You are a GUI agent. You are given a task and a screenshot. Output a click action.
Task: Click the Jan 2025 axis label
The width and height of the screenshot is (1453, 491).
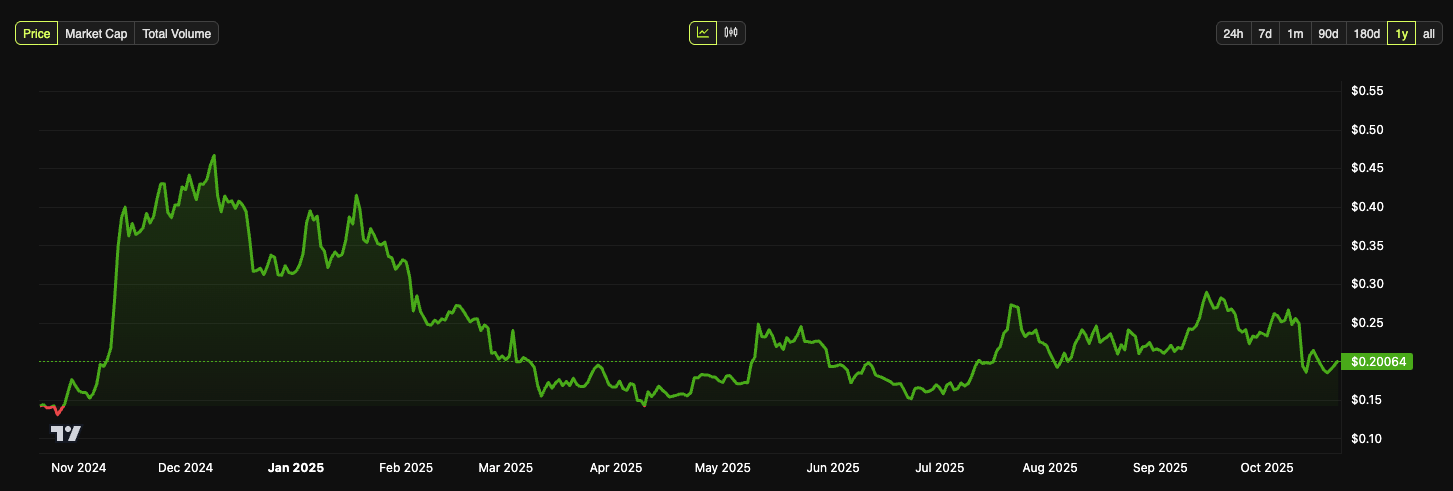[x=296, y=467]
